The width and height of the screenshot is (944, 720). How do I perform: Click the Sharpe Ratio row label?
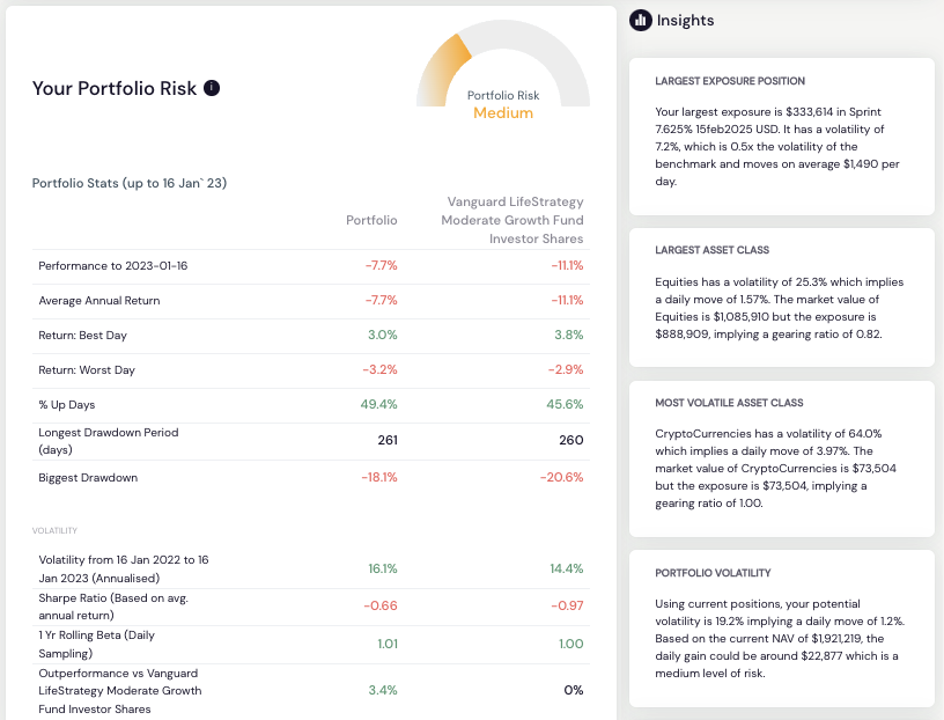point(113,607)
